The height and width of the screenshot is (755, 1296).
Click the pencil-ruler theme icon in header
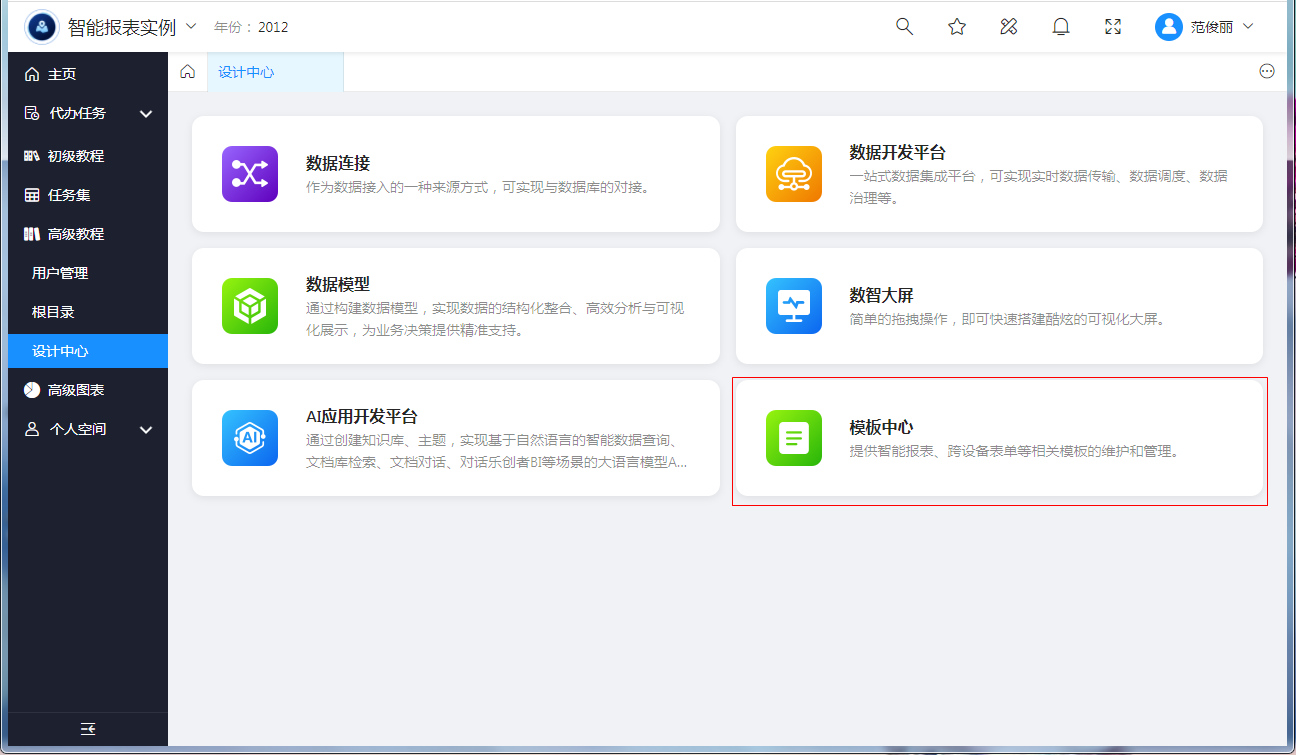pyautogui.click(x=1009, y=27)
